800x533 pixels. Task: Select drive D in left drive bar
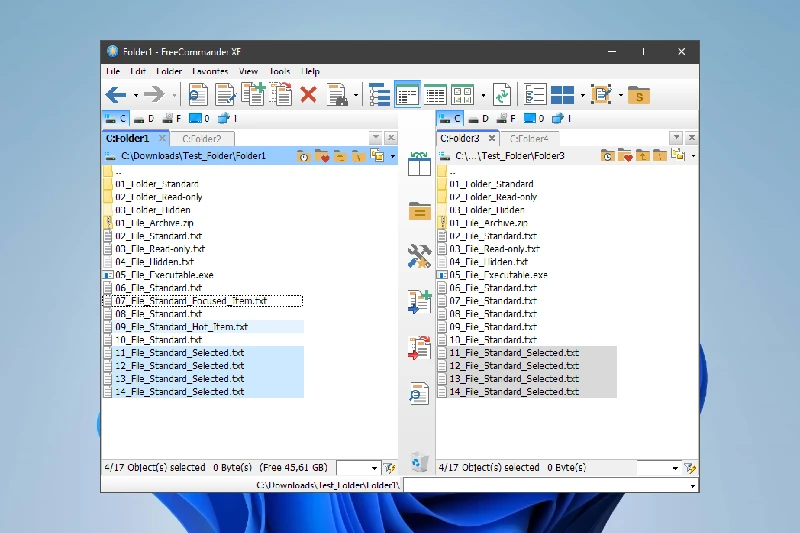(143, 119)
